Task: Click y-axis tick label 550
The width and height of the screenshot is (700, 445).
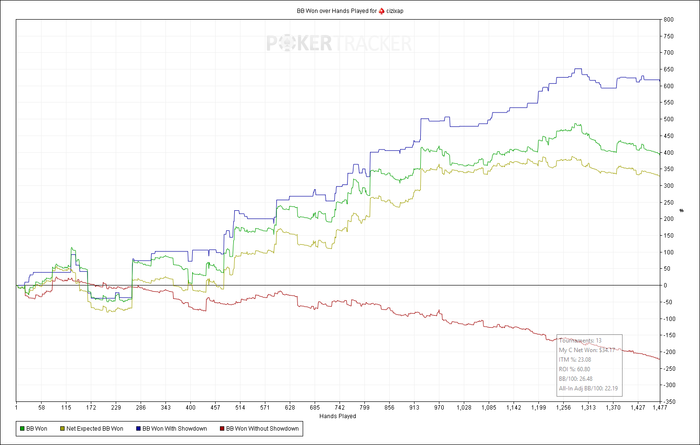Action: pyautogui.click(x=669, y=103)
